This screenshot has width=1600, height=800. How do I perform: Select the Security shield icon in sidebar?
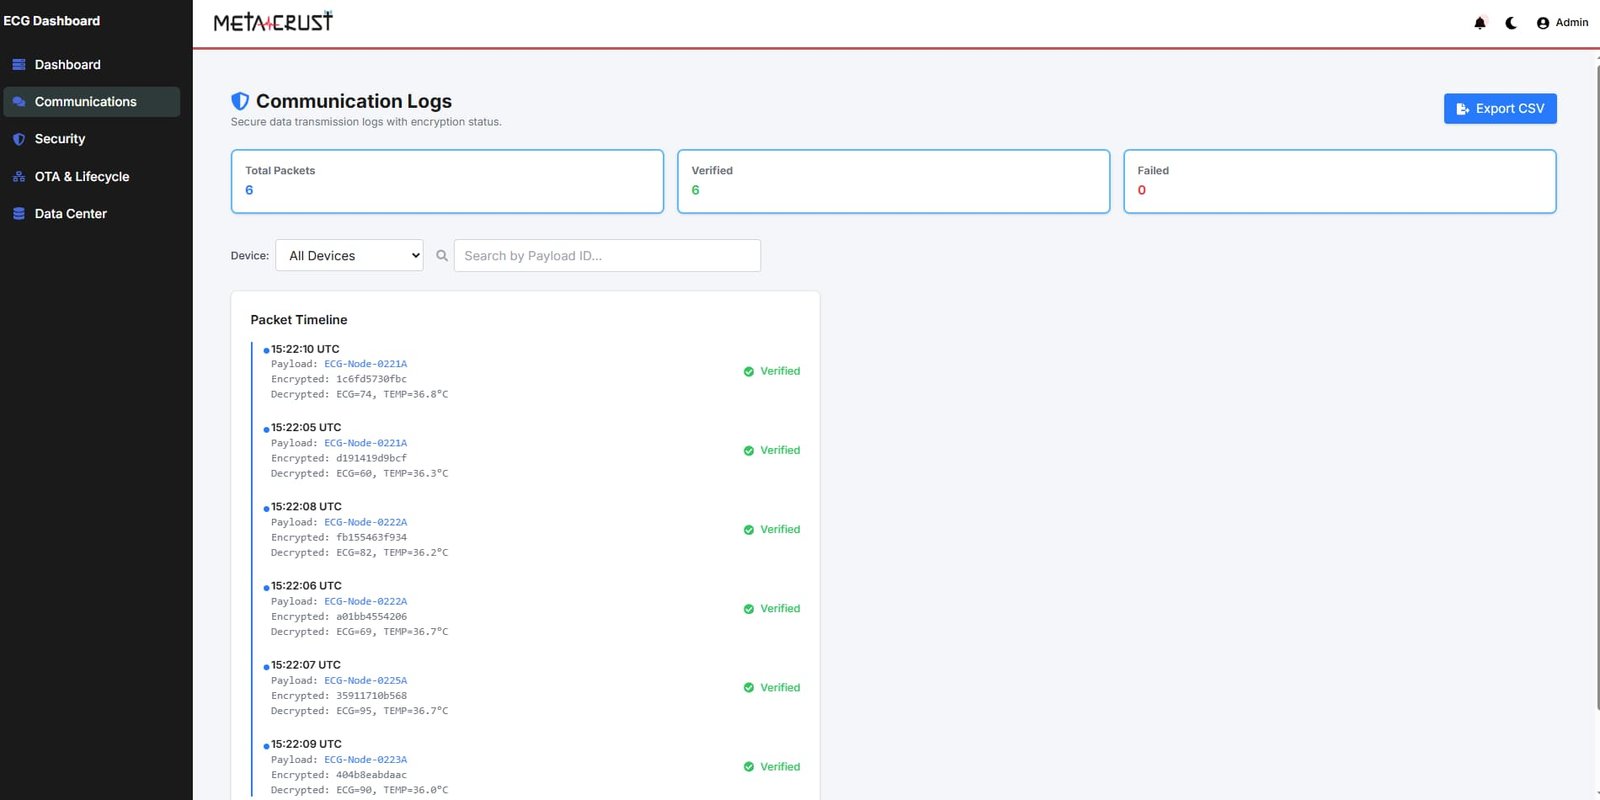point(19,139)
